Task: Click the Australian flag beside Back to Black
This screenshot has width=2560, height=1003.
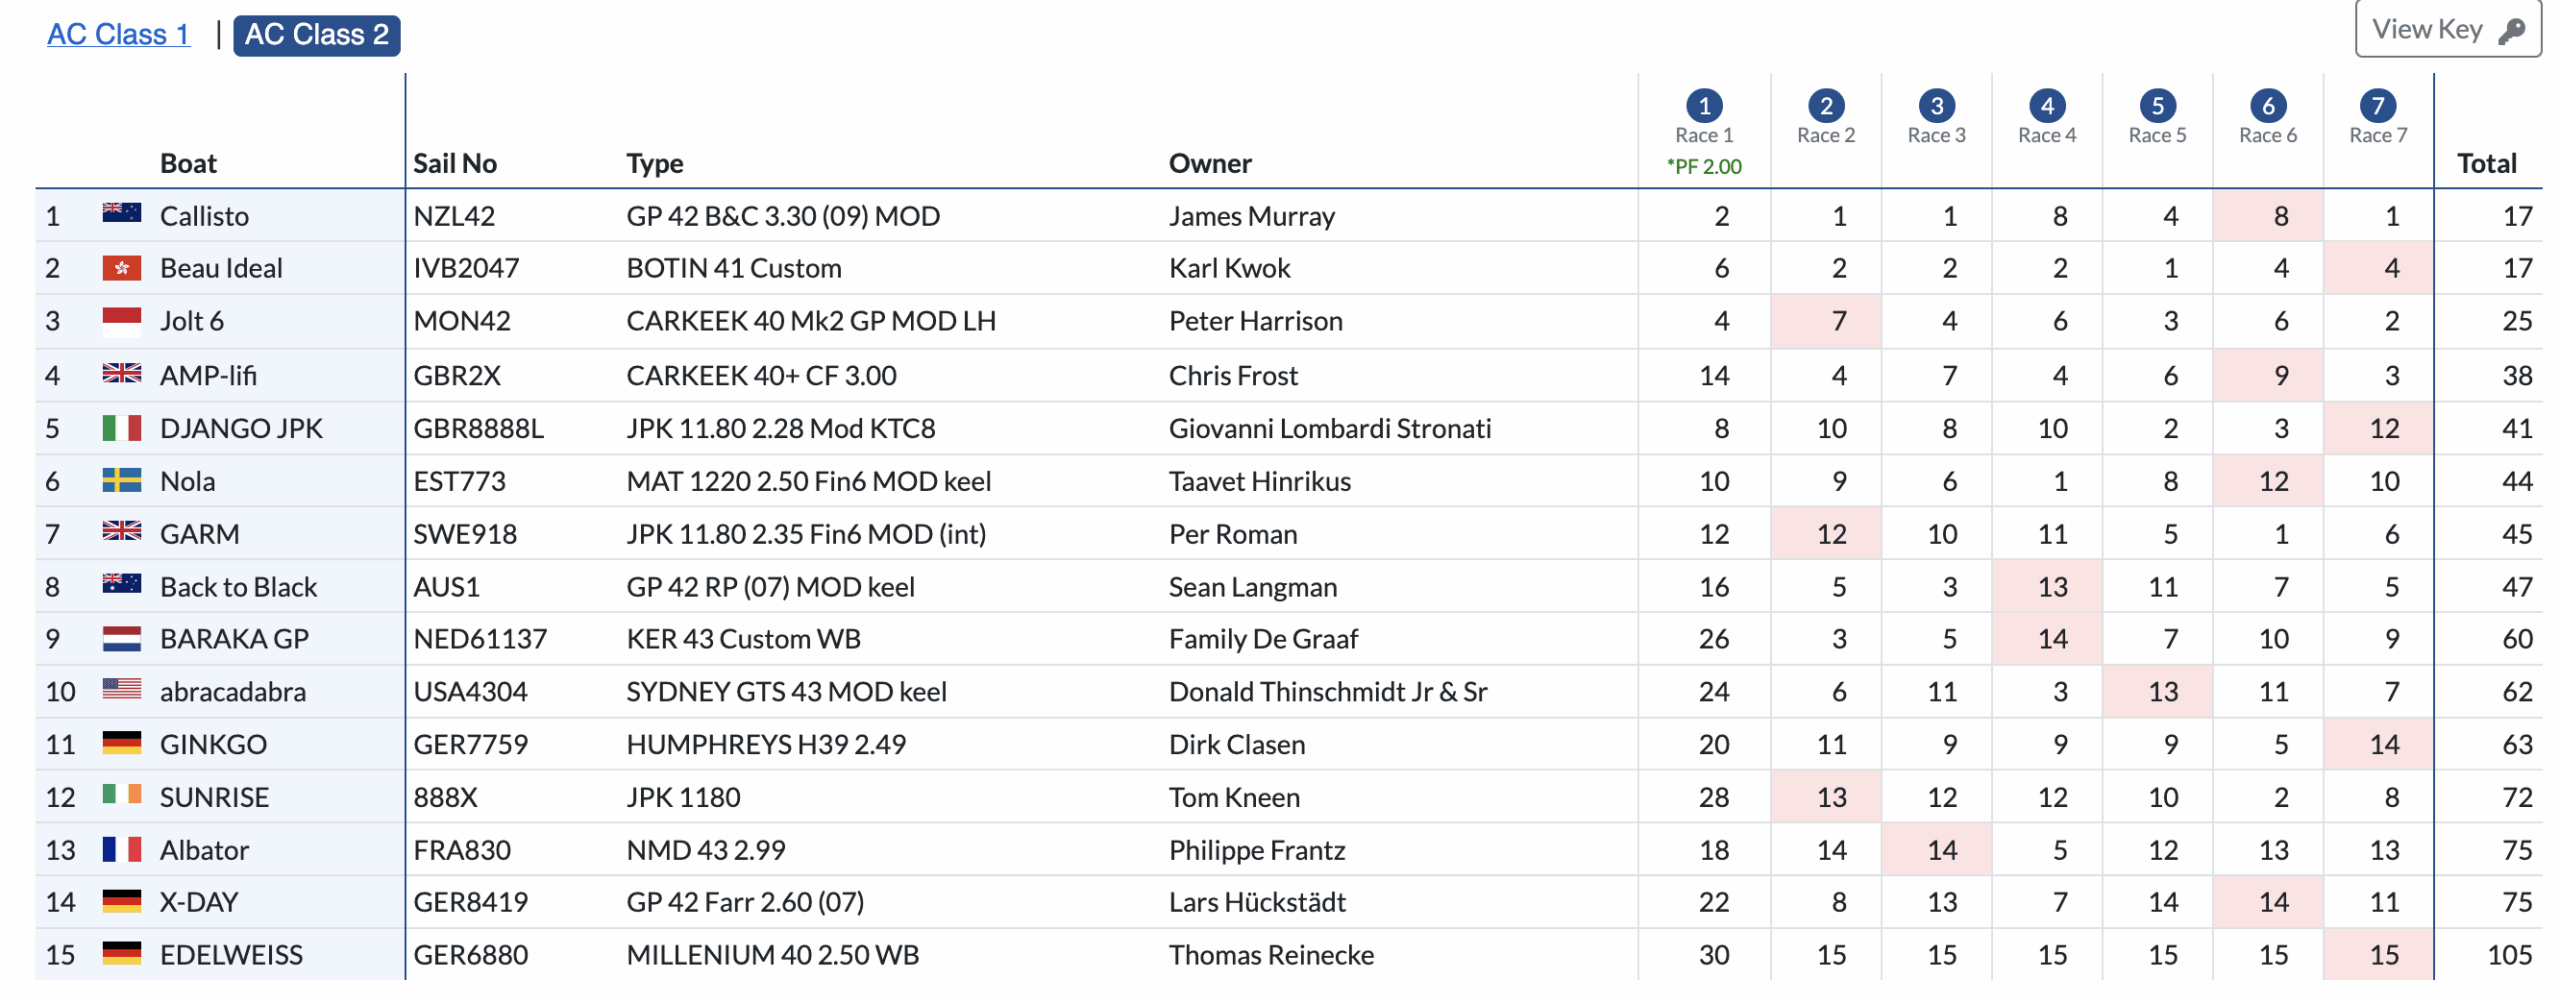Action: click(122, 584)
